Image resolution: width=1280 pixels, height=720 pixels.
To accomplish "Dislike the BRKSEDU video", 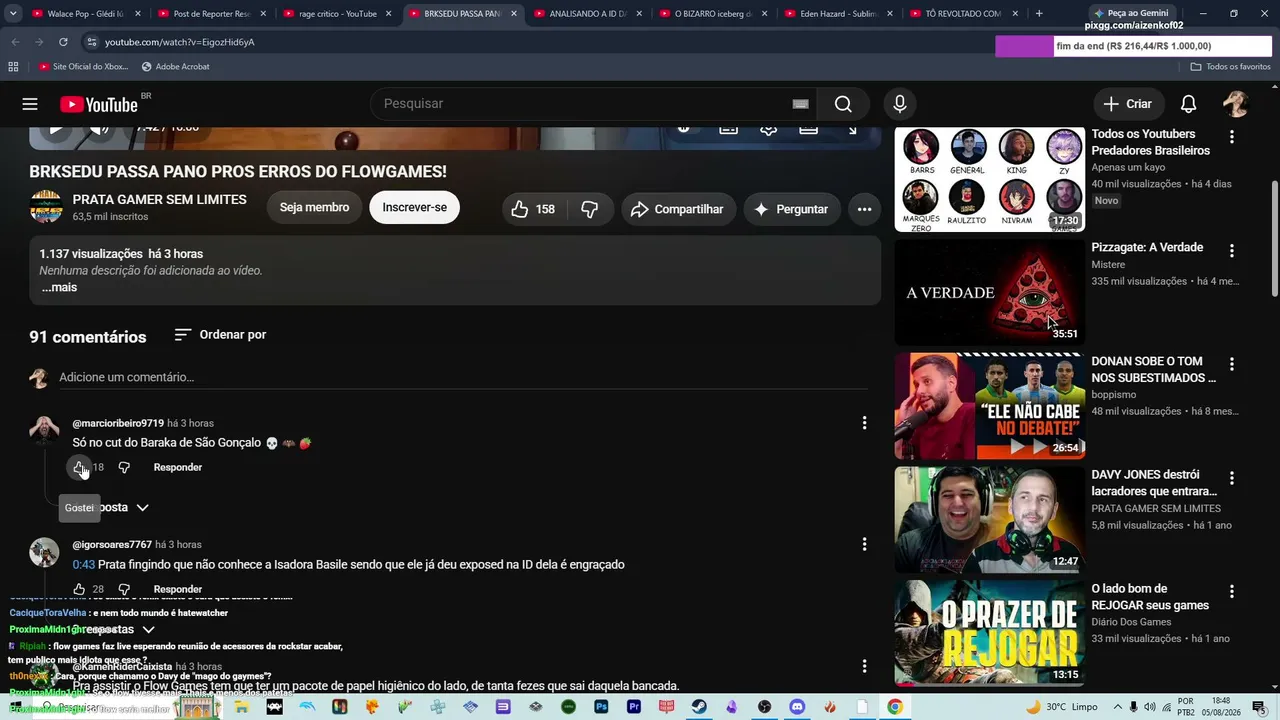I will click(590, 209).
